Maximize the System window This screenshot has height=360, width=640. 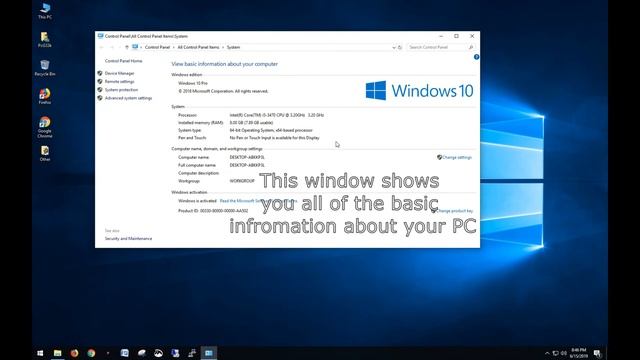(456, 36)
